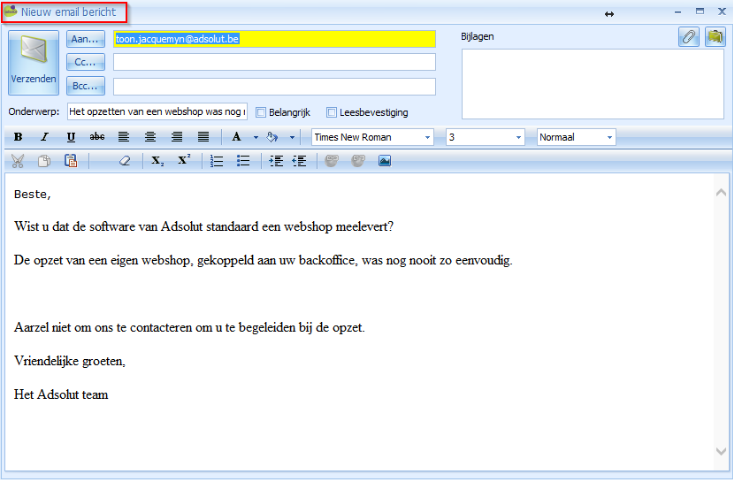Click the 'Beste,' greeting line
Image resolution: width=733 pixels, height=480 pixels.
[32, 194]
